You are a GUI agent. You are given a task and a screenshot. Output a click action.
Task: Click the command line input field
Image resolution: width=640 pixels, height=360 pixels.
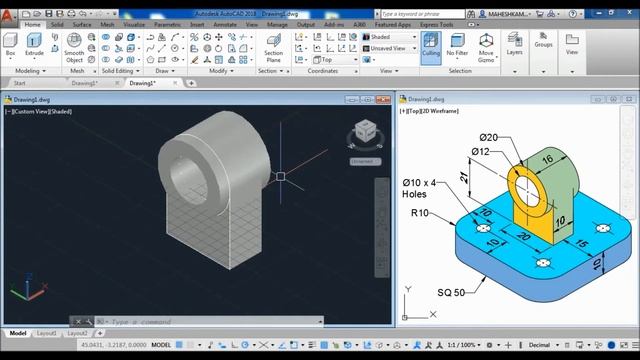pyautogui.click(x=208, y=322)
